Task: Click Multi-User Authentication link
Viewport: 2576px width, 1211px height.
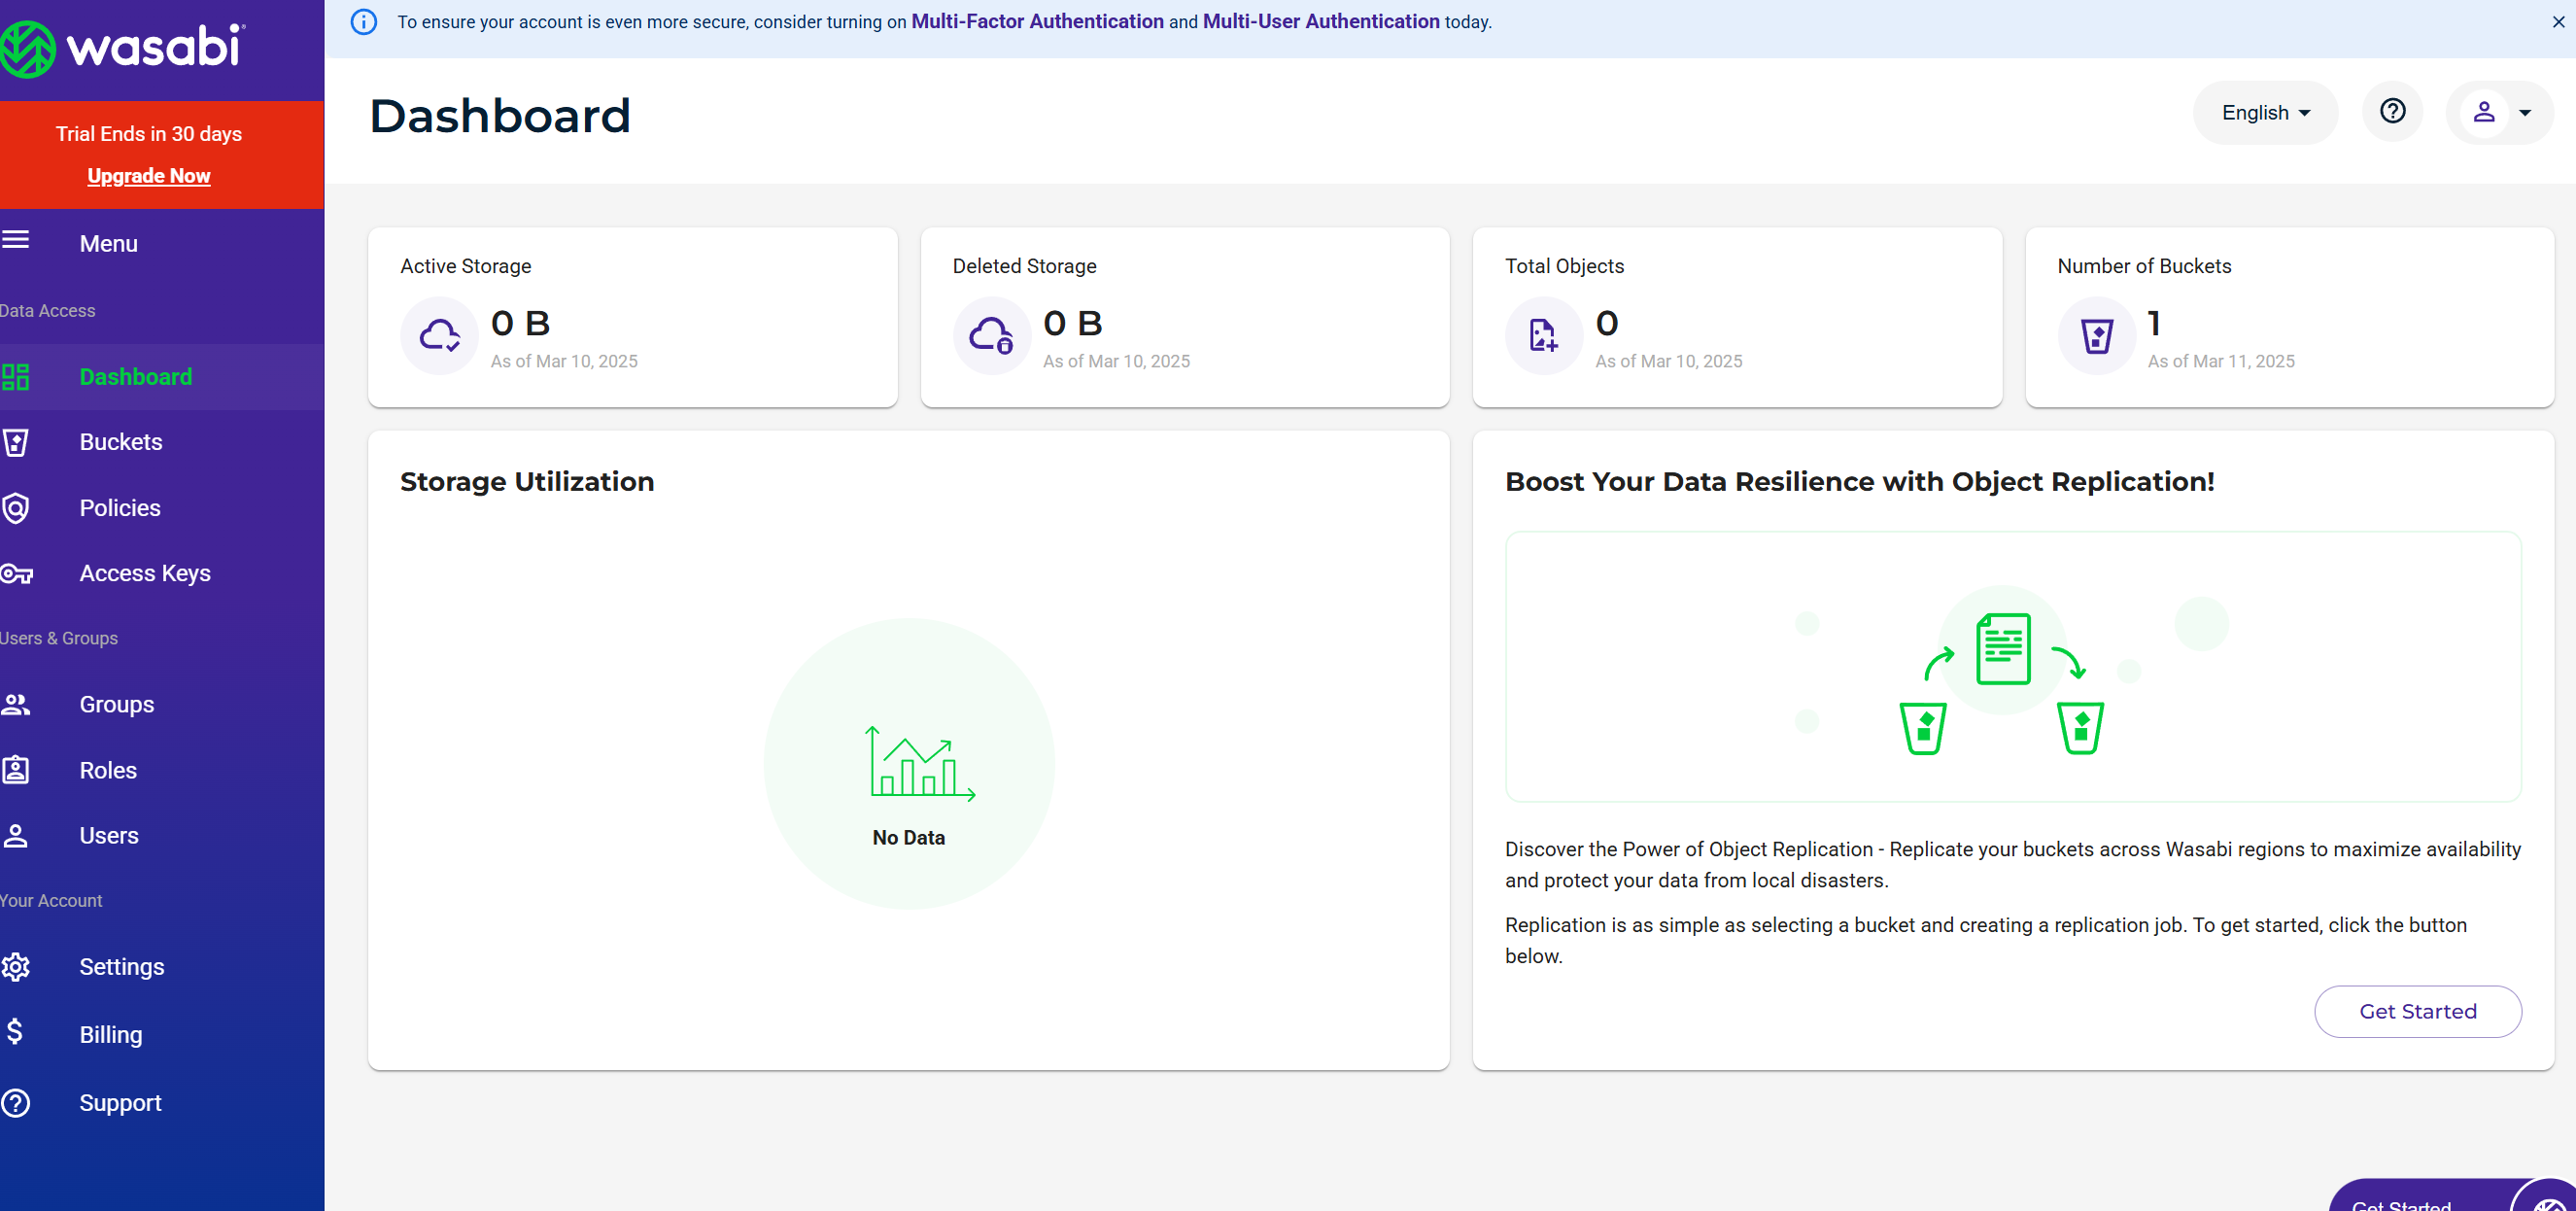Action: (x=1321, y=22)
